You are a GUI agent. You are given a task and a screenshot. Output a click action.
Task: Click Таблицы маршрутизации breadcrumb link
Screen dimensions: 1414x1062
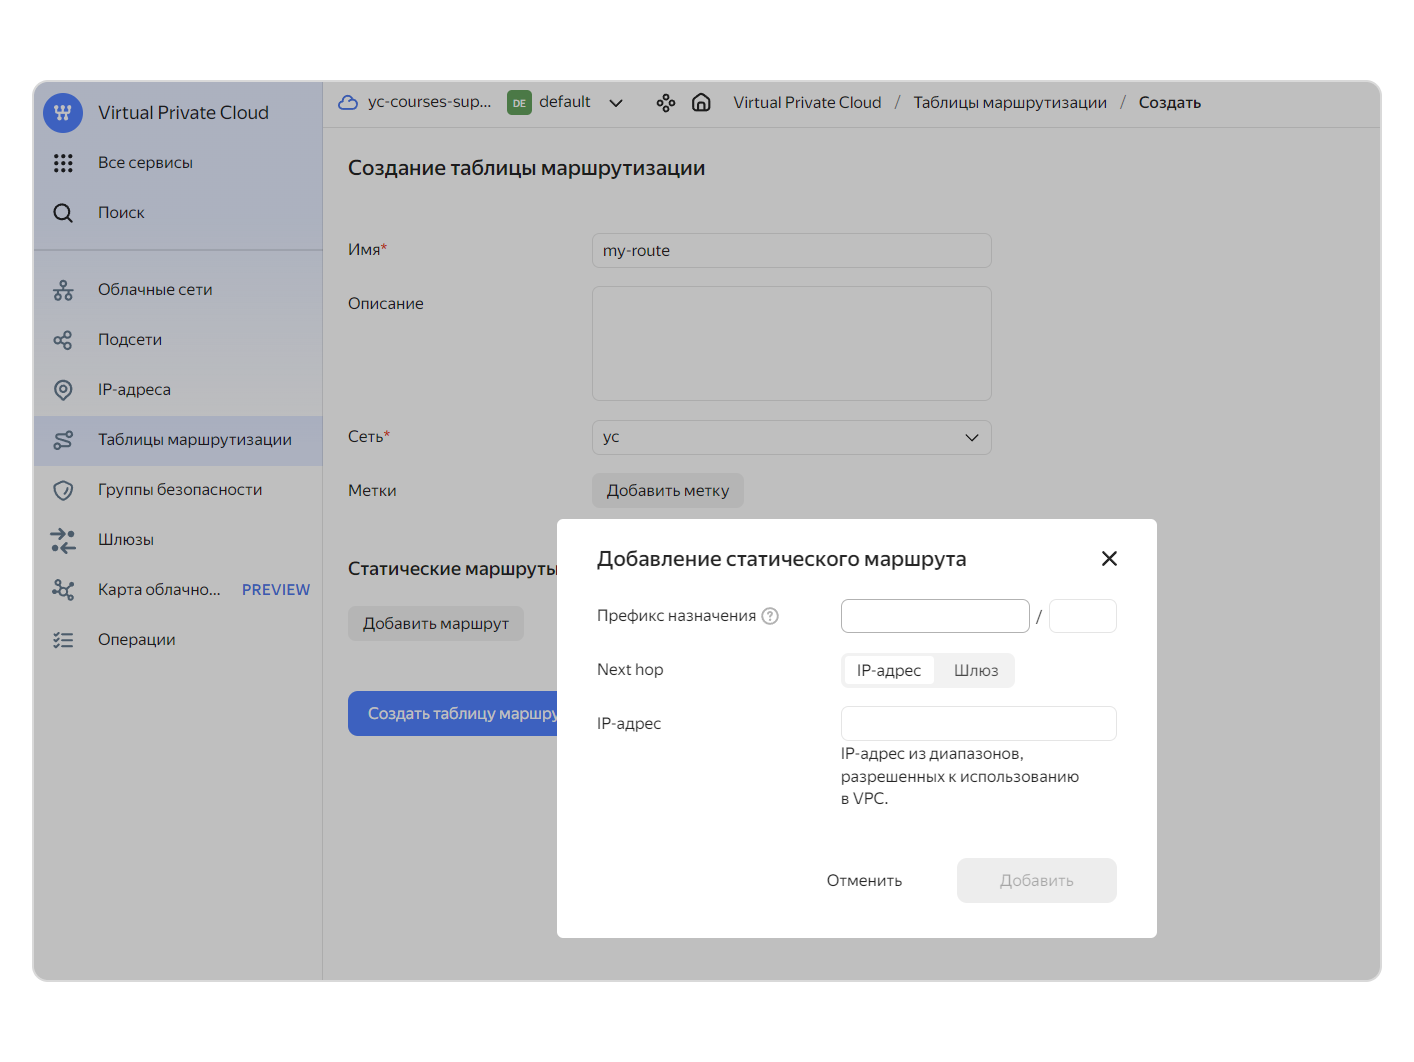pos(1010,103)
